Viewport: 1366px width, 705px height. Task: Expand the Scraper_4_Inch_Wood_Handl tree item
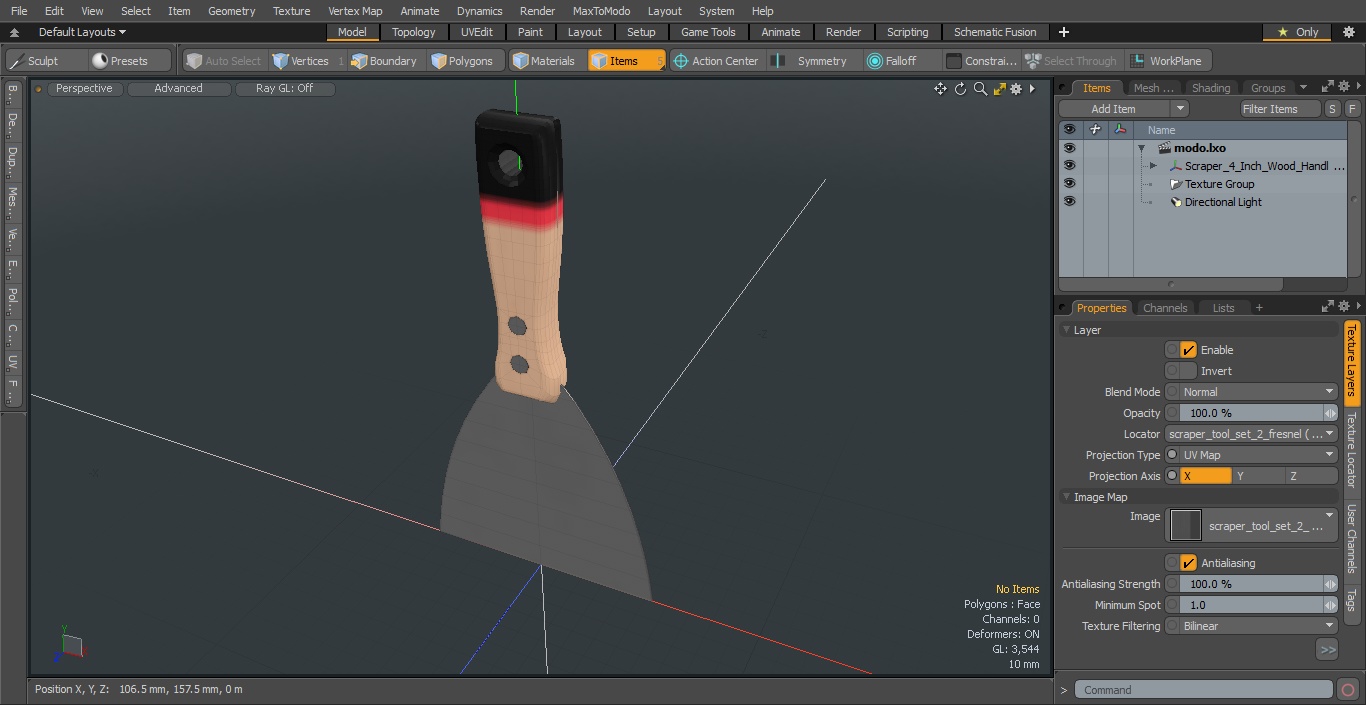1153,166
